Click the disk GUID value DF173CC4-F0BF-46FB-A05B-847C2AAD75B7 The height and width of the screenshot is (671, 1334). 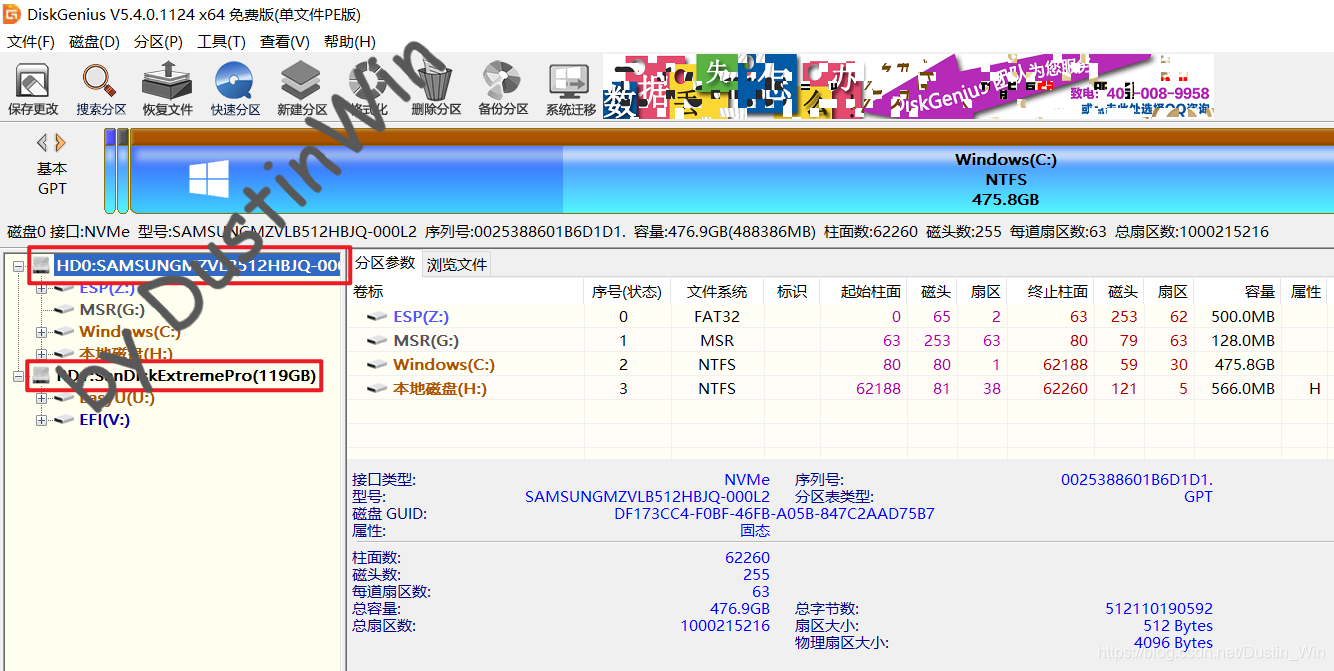pos(775,514)
